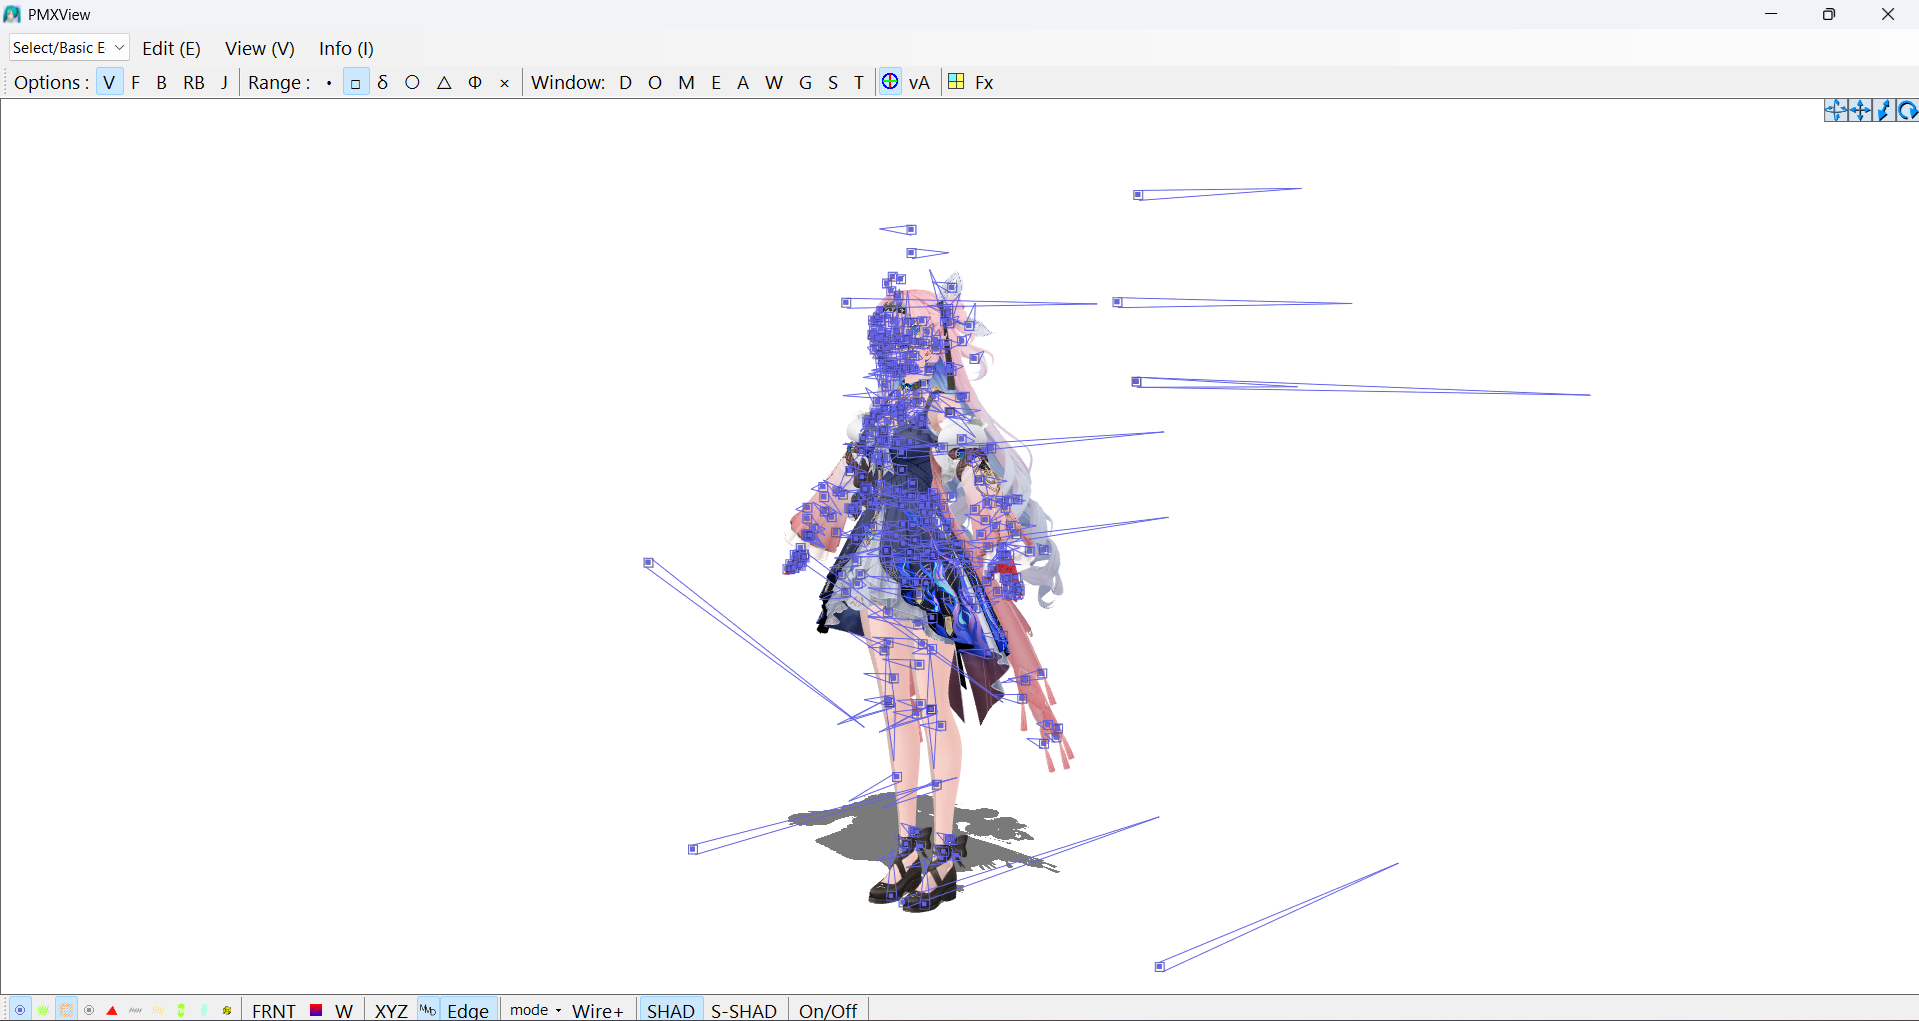This screenshot has width=1919, height=1021.
Task: Click the W button in bottom bar
Action: (x=344, y=1011)
